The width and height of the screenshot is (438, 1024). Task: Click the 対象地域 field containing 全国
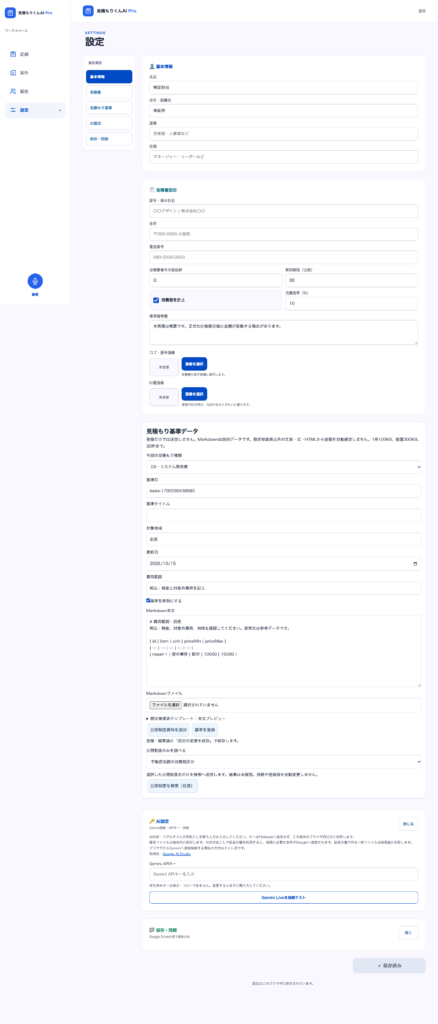283,539
